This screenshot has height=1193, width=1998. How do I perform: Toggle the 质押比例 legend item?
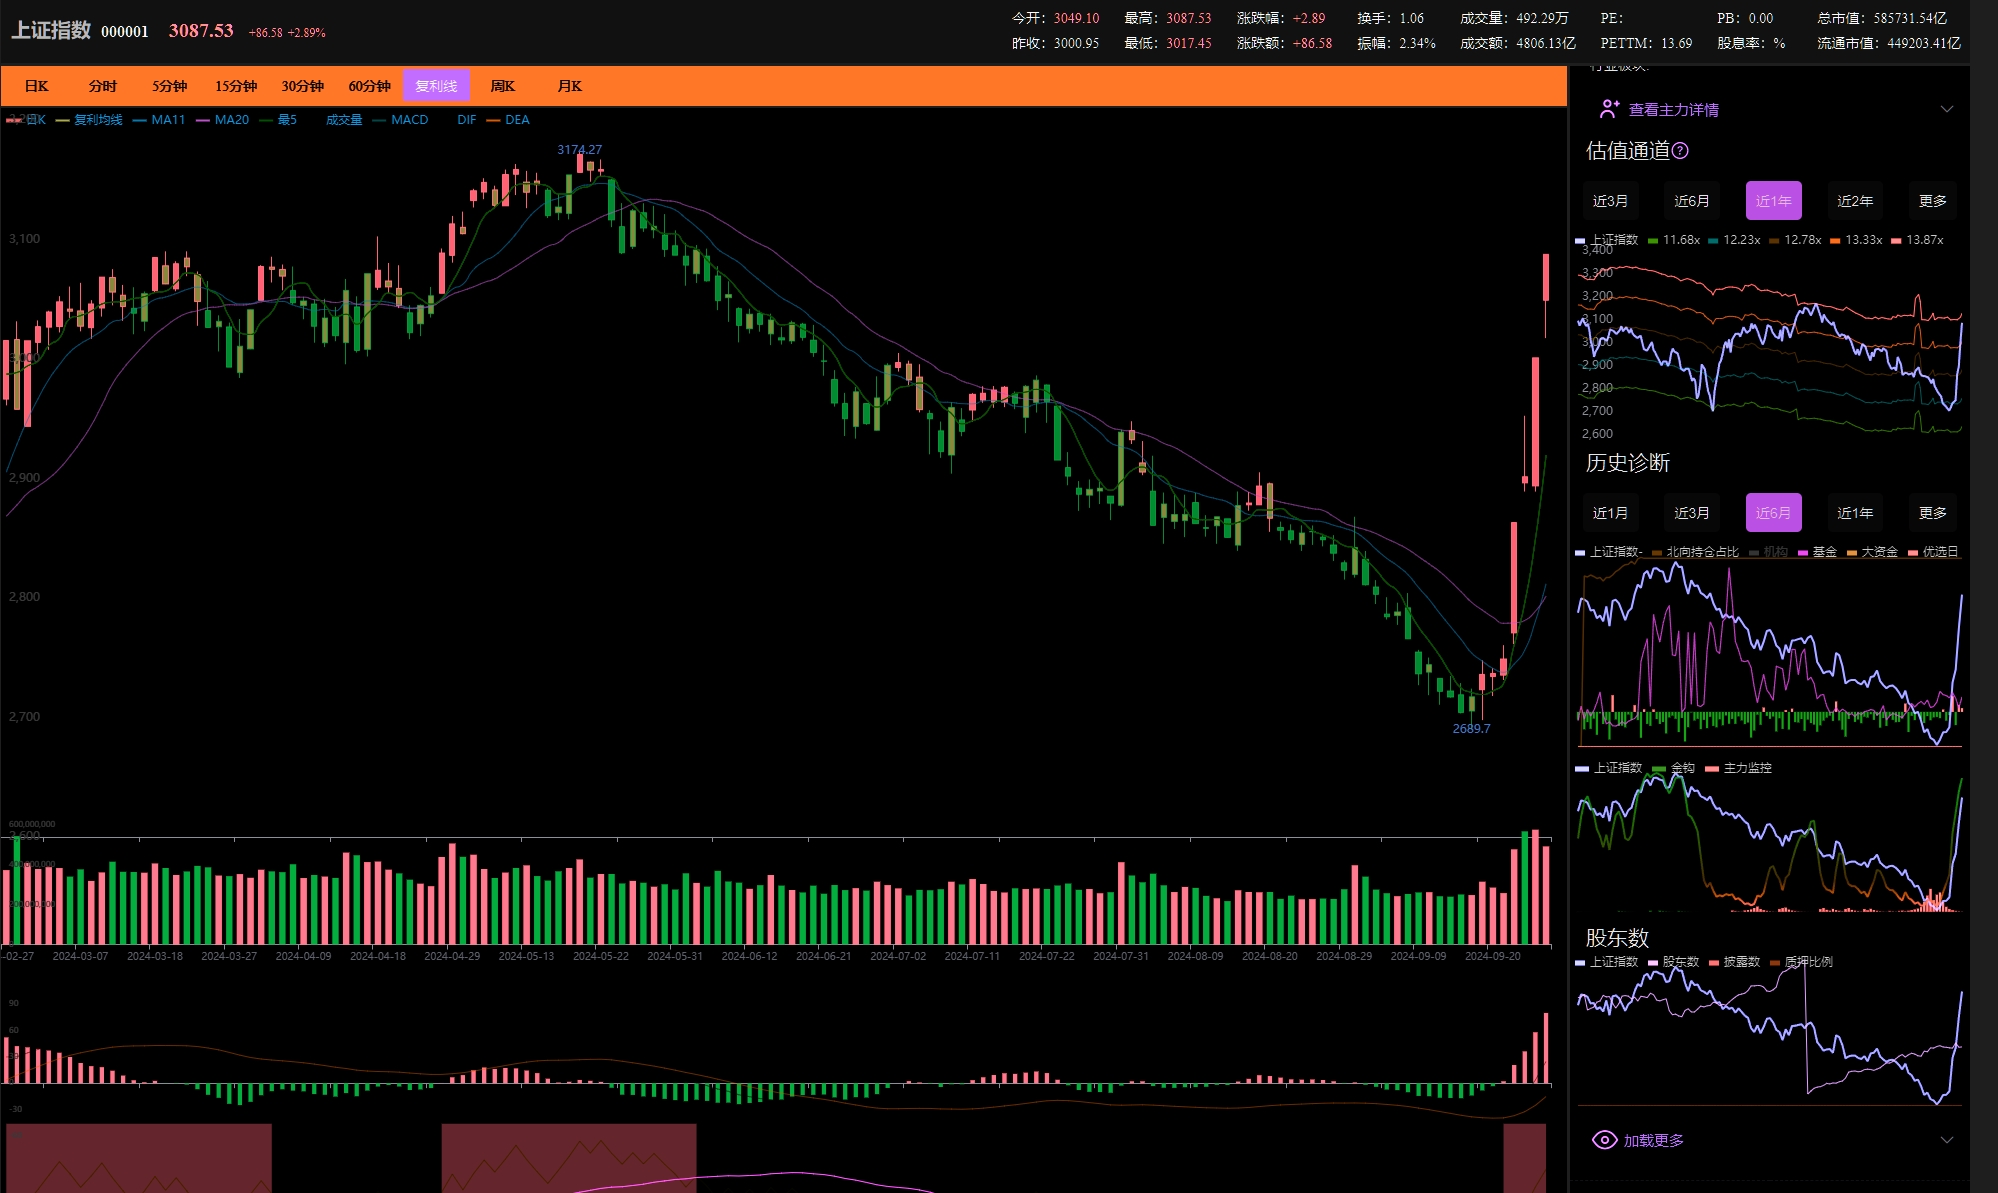pos(1801,962)
